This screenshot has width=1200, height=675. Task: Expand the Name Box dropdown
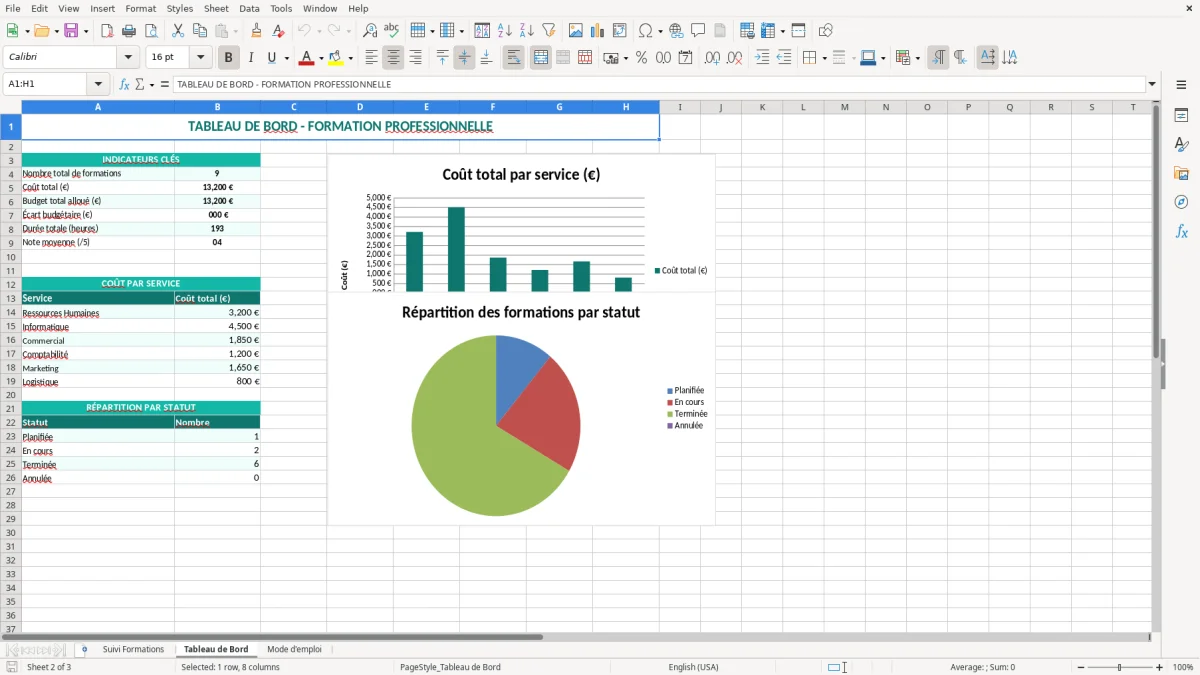pyautogui.click(x=99, y=84)
